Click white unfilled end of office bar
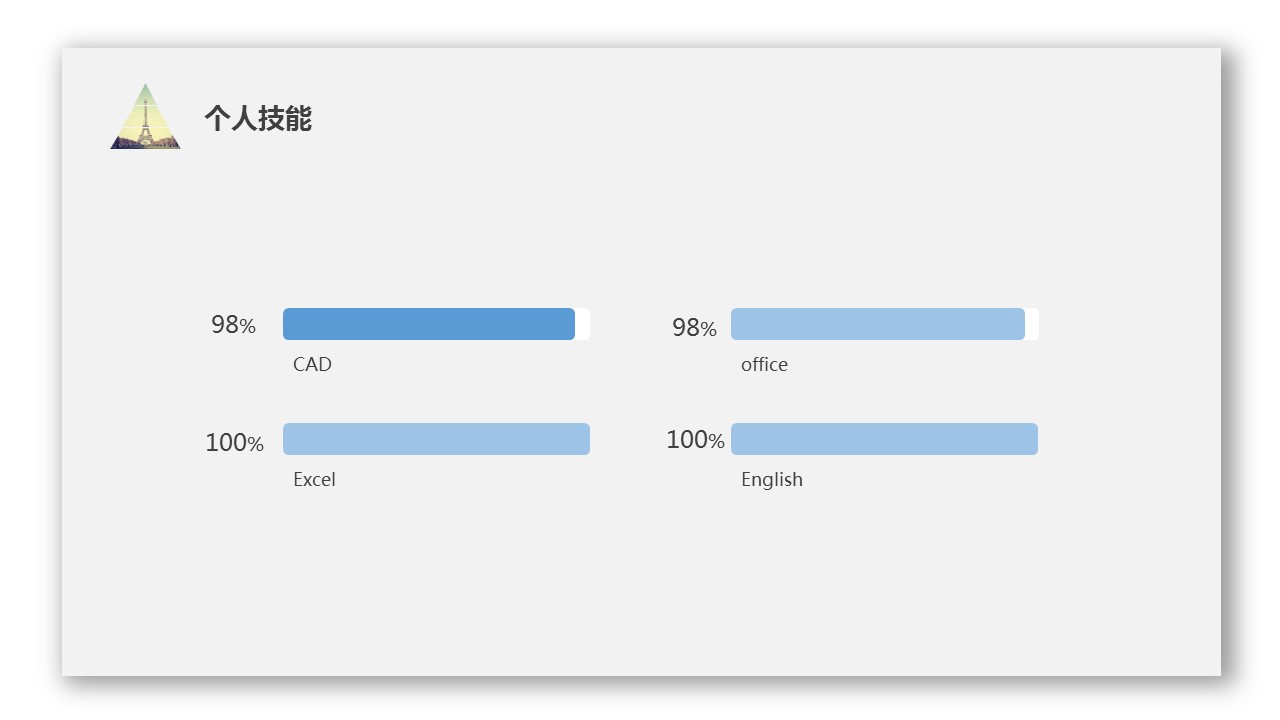Viewport: 1280px width, 720px height. [x=1032, y=324]
